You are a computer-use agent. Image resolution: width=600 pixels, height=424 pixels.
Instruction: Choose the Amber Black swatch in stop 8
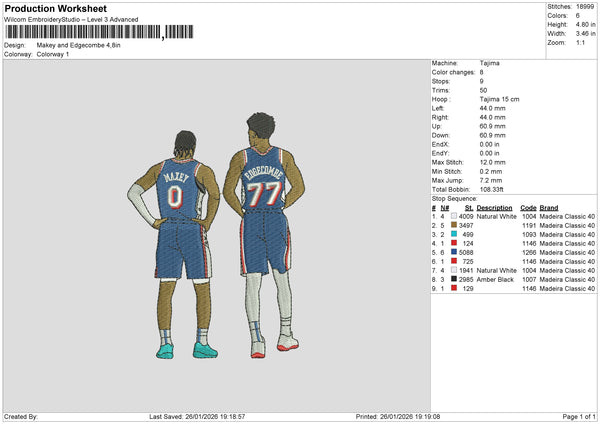click(453, 279)
